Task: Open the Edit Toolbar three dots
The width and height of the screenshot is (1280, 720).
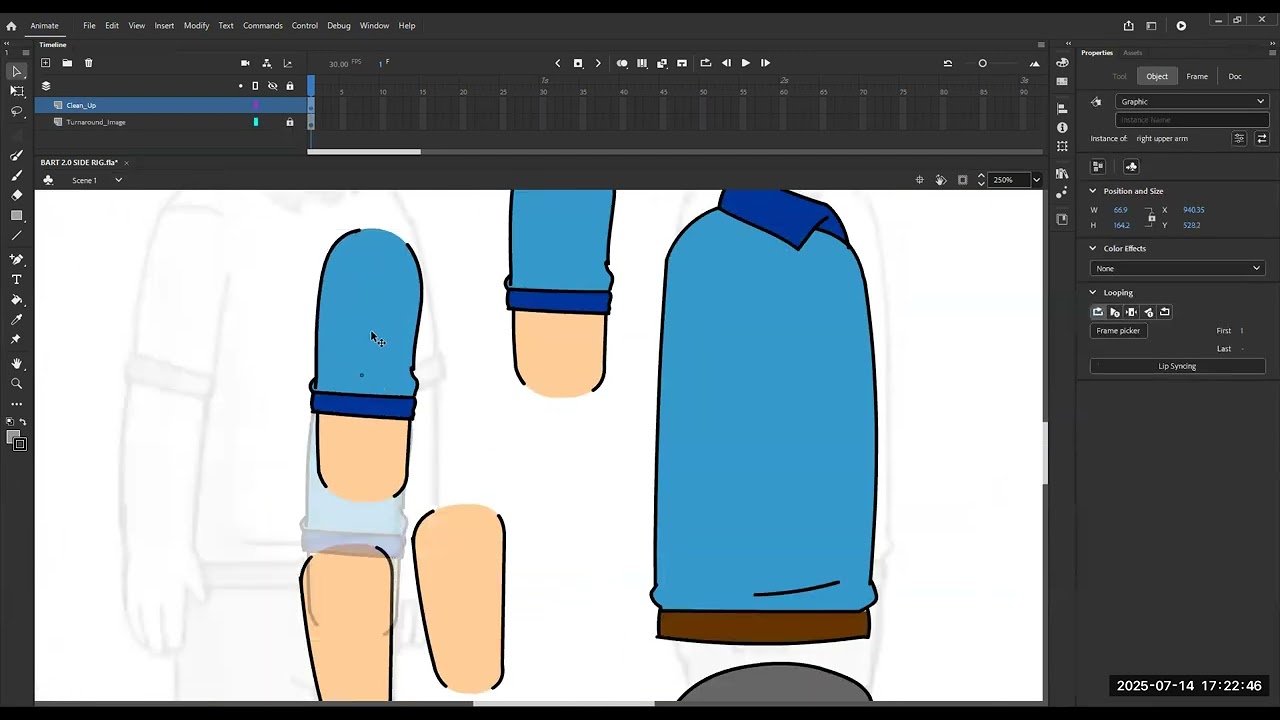Action: pos(17,404)
